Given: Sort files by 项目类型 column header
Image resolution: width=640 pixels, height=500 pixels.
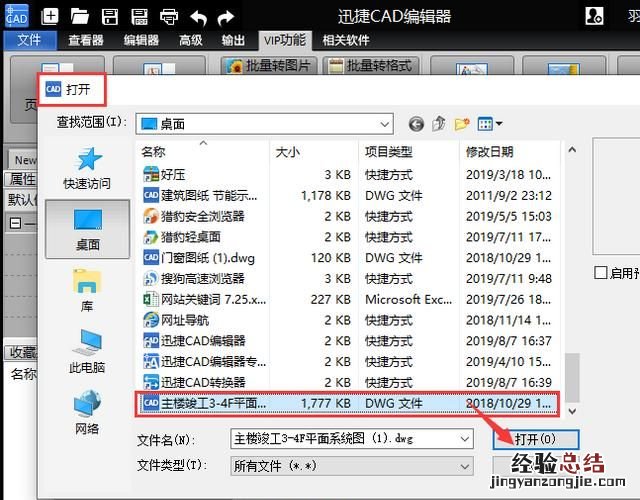Looking at the screenshot, I should (409, 152).
